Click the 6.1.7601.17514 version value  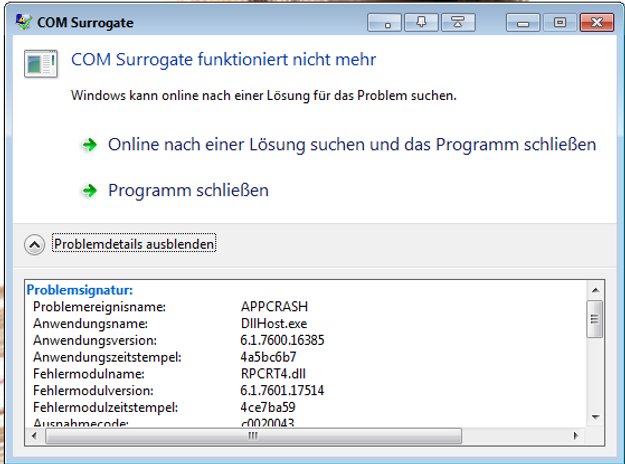[x=282, y=390]
